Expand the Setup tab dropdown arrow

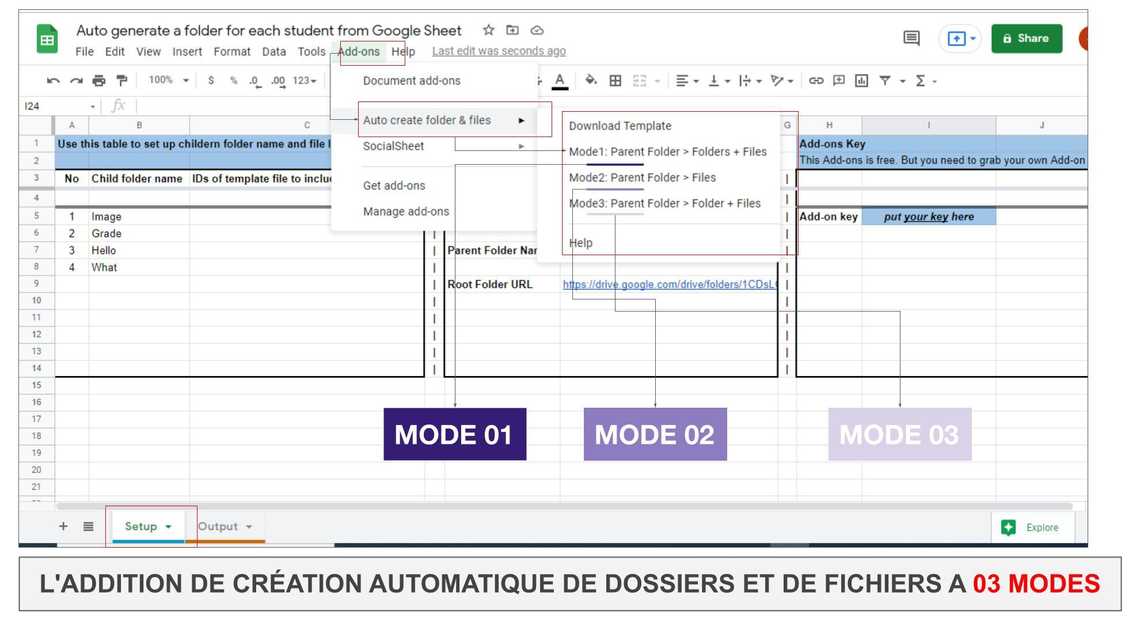tap(168, 526)
